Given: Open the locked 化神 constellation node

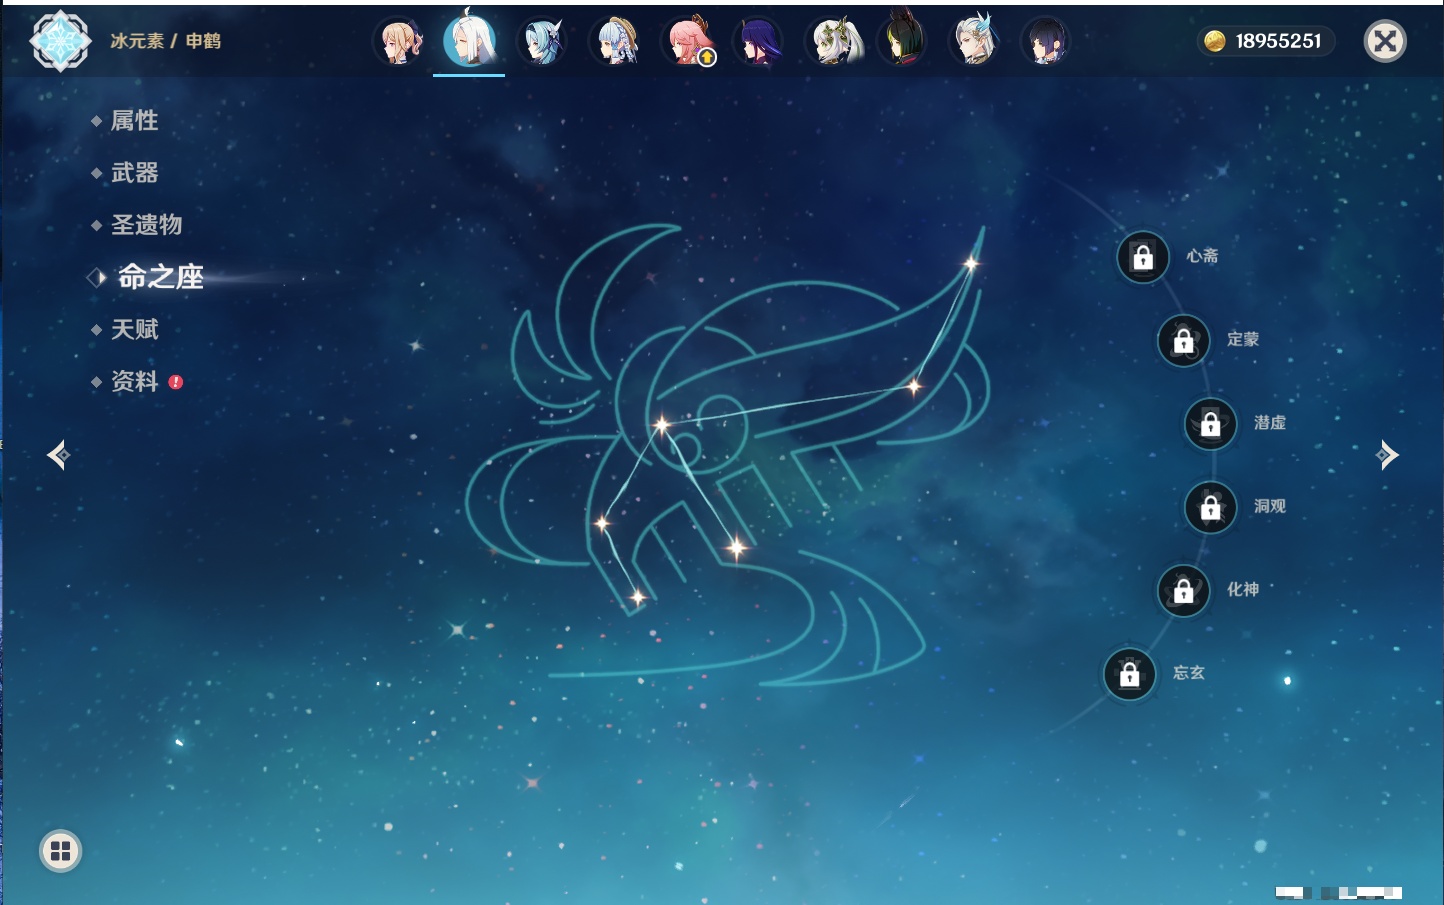Looking at the screenshot, I should pyautogui.click(x=1184, y=590).
